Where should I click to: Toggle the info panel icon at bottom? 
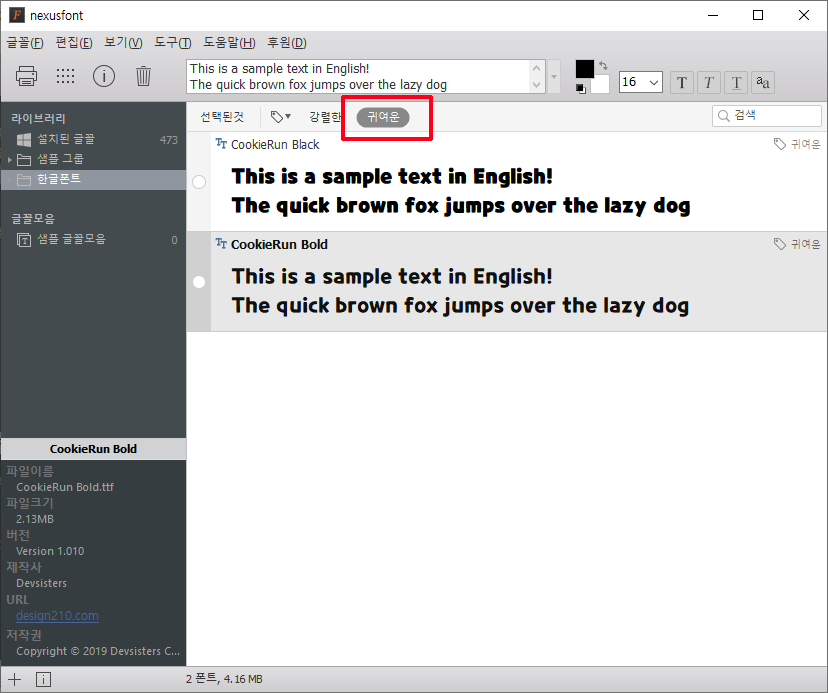click(43, 679)
